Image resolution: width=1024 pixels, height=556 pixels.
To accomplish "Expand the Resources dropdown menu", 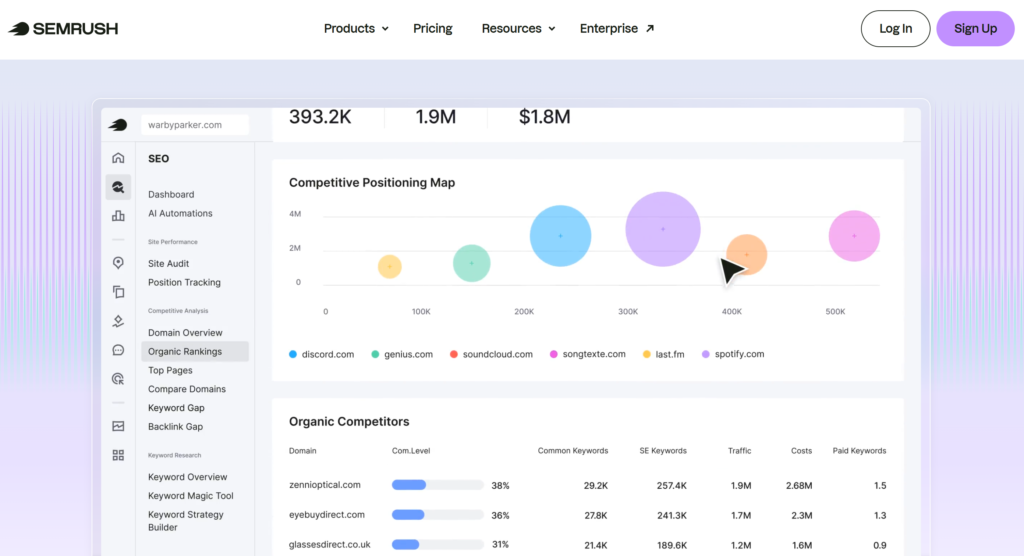I will pyautogui.click(x=518, y=29).
